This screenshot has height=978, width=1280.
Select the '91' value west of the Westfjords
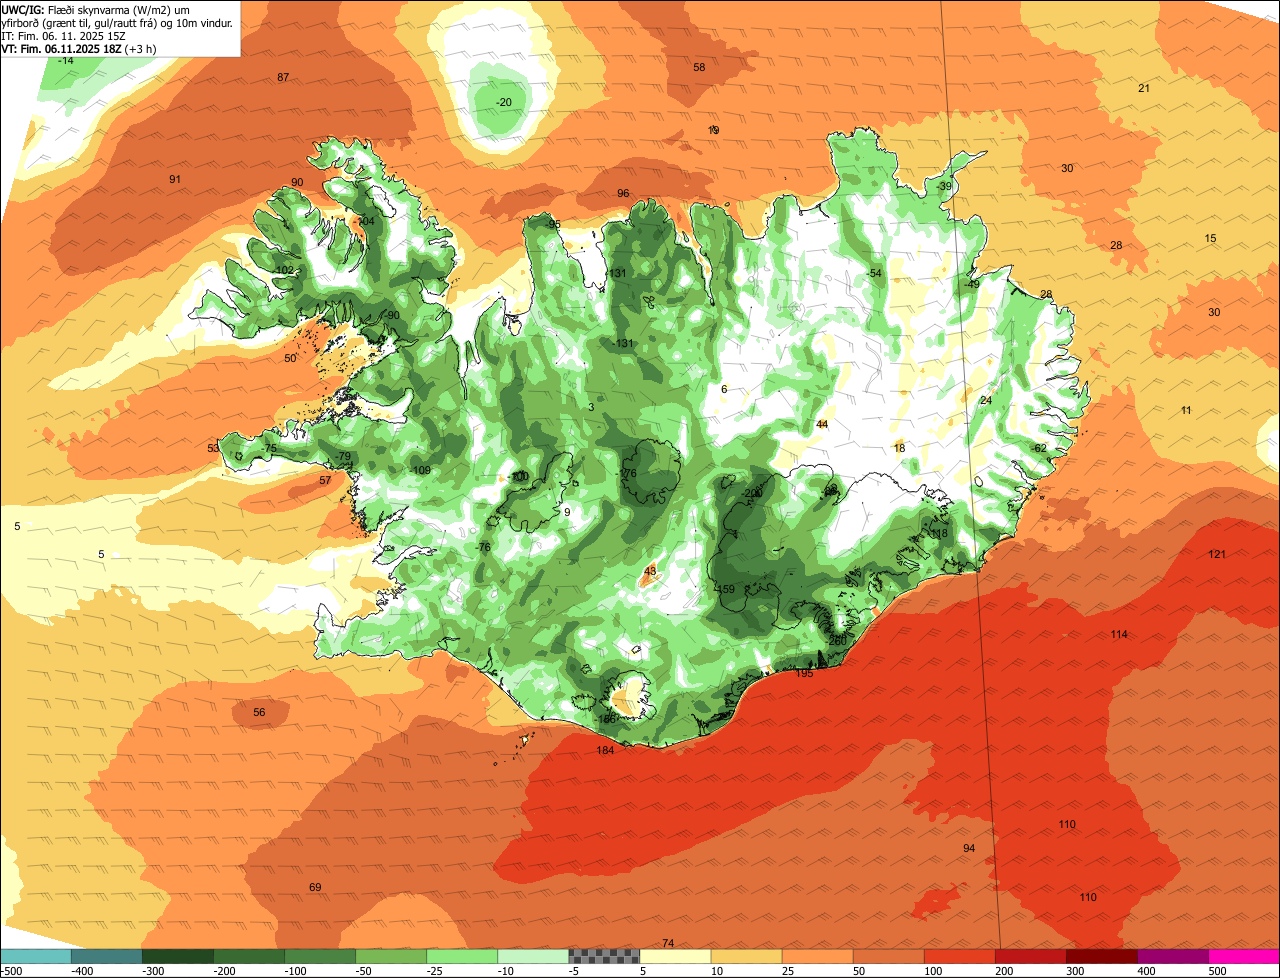click(175, 180)
